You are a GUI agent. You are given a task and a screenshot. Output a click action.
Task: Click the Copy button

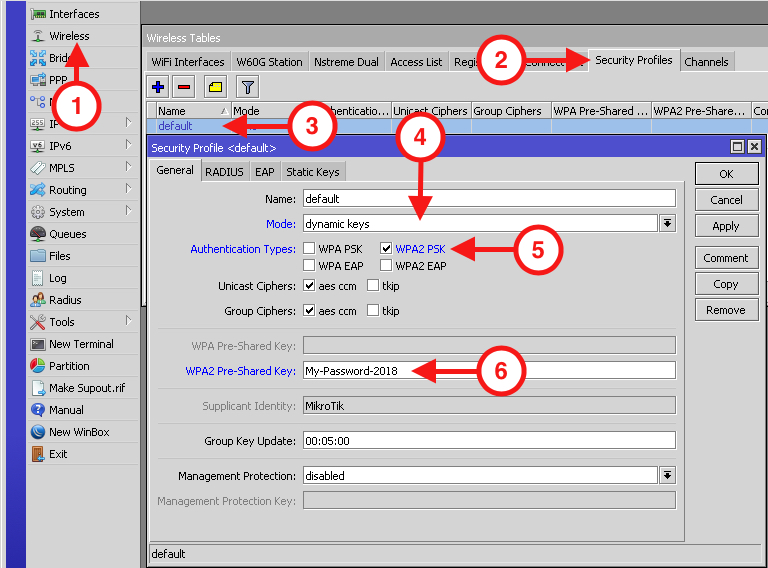click(x=726, y=284)
